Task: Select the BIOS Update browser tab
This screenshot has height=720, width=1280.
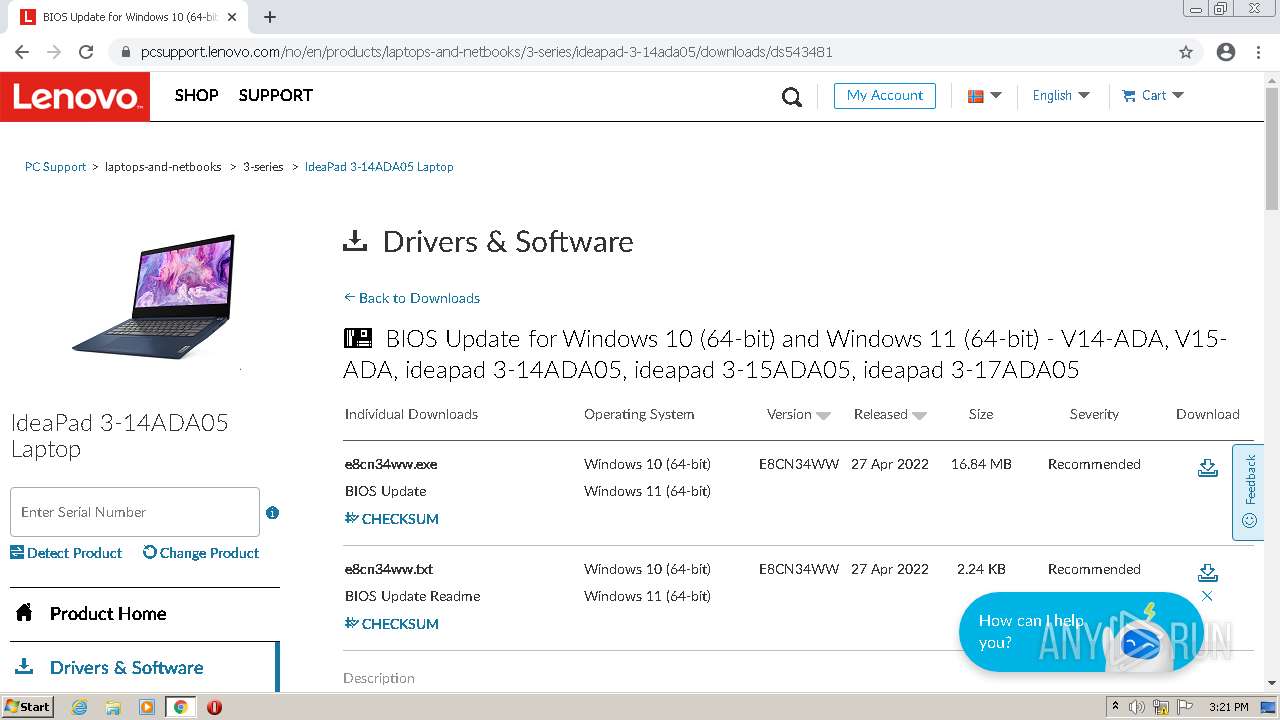Action: click(128, 17)
